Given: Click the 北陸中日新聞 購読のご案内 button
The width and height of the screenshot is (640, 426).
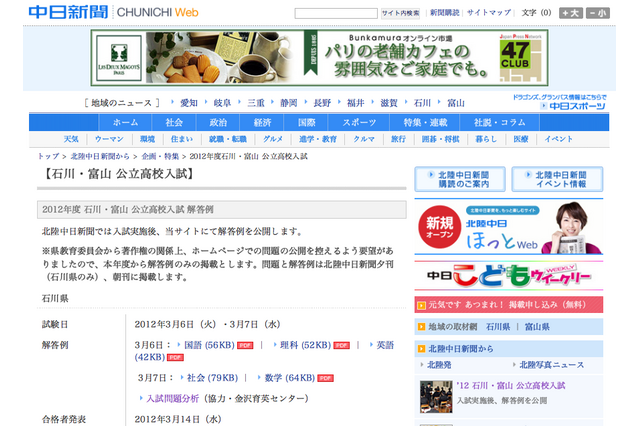Looking at the screenshot, I should tap(460, 179).
